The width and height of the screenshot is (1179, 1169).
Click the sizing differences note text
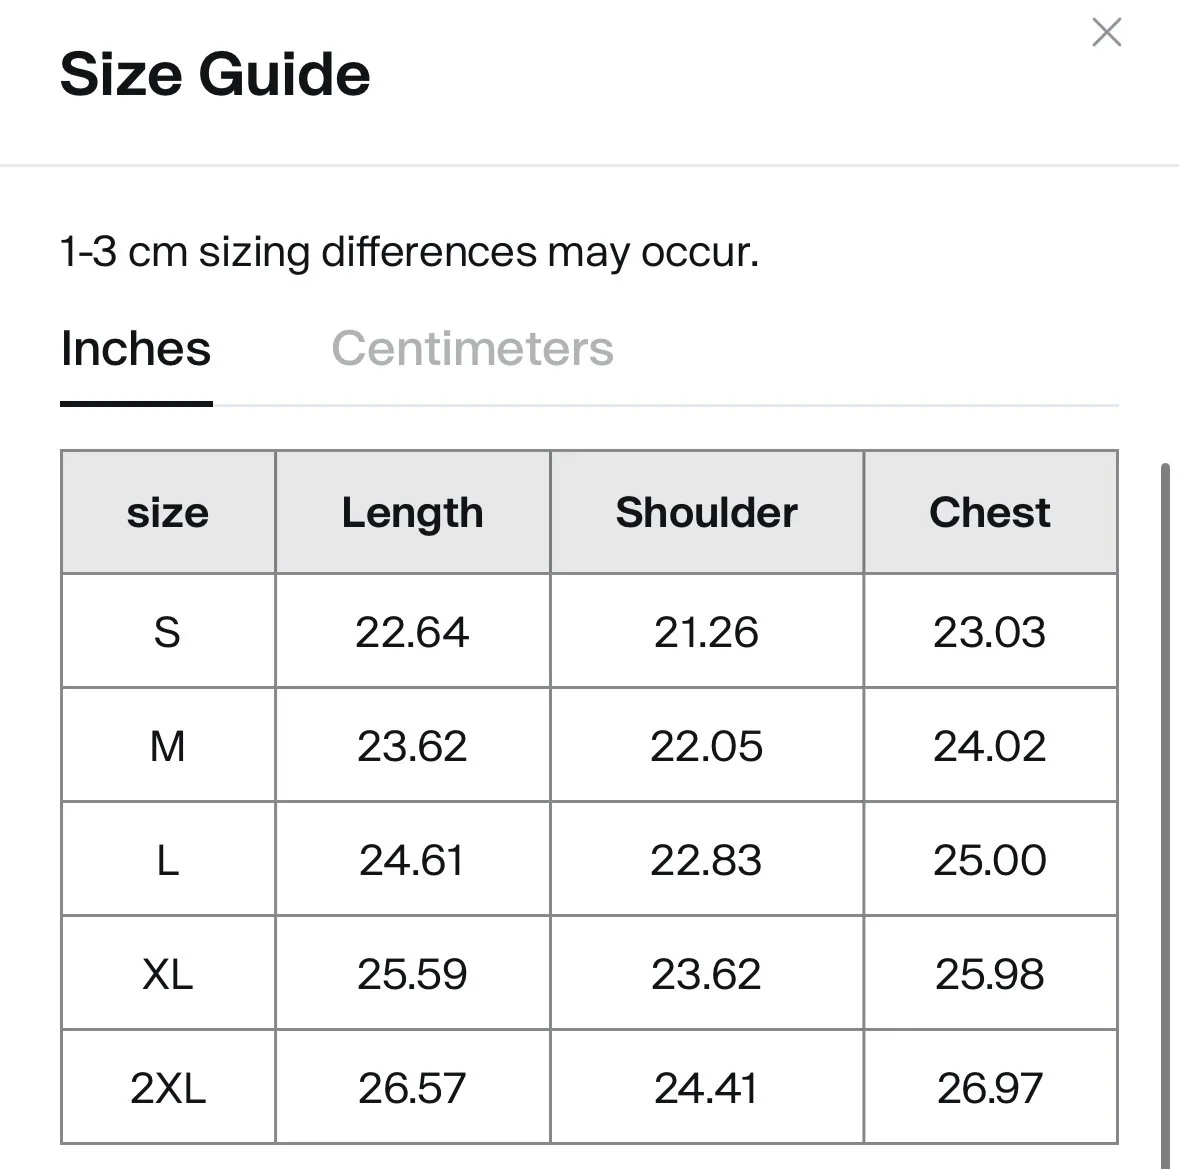(x=409, y=252)
